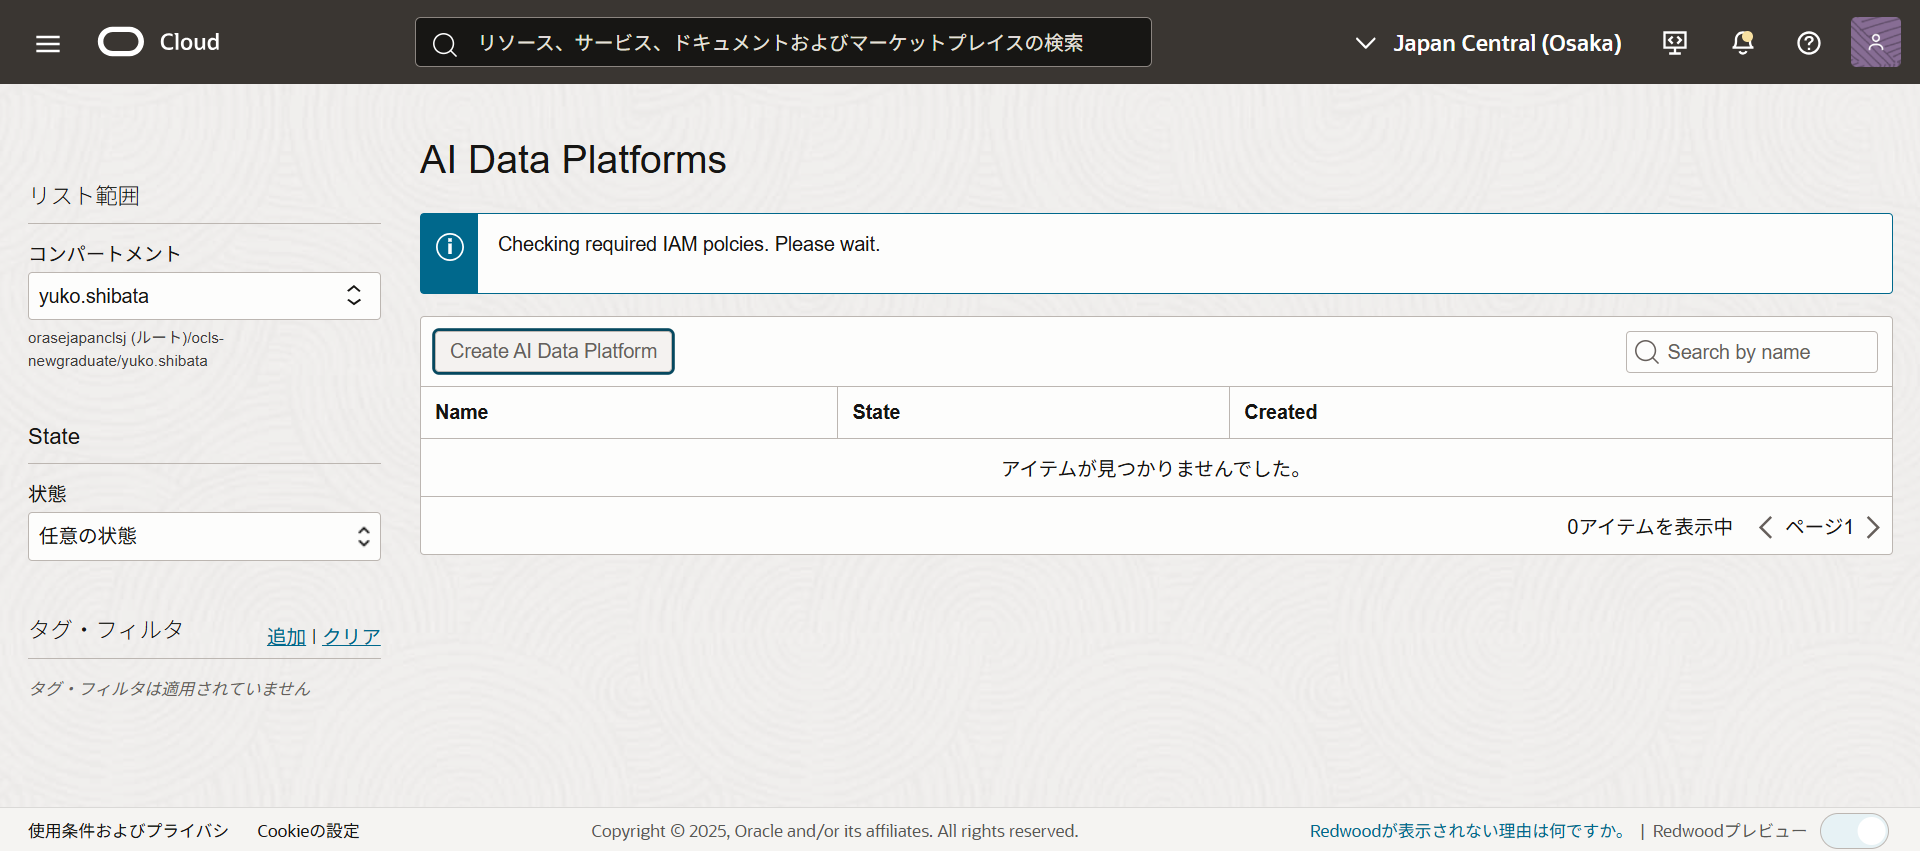Image resolution: width=1920 pixels, height=851 pixels.
Task: Click the magnifier icon in the top search bar
Action: [445, 43]
